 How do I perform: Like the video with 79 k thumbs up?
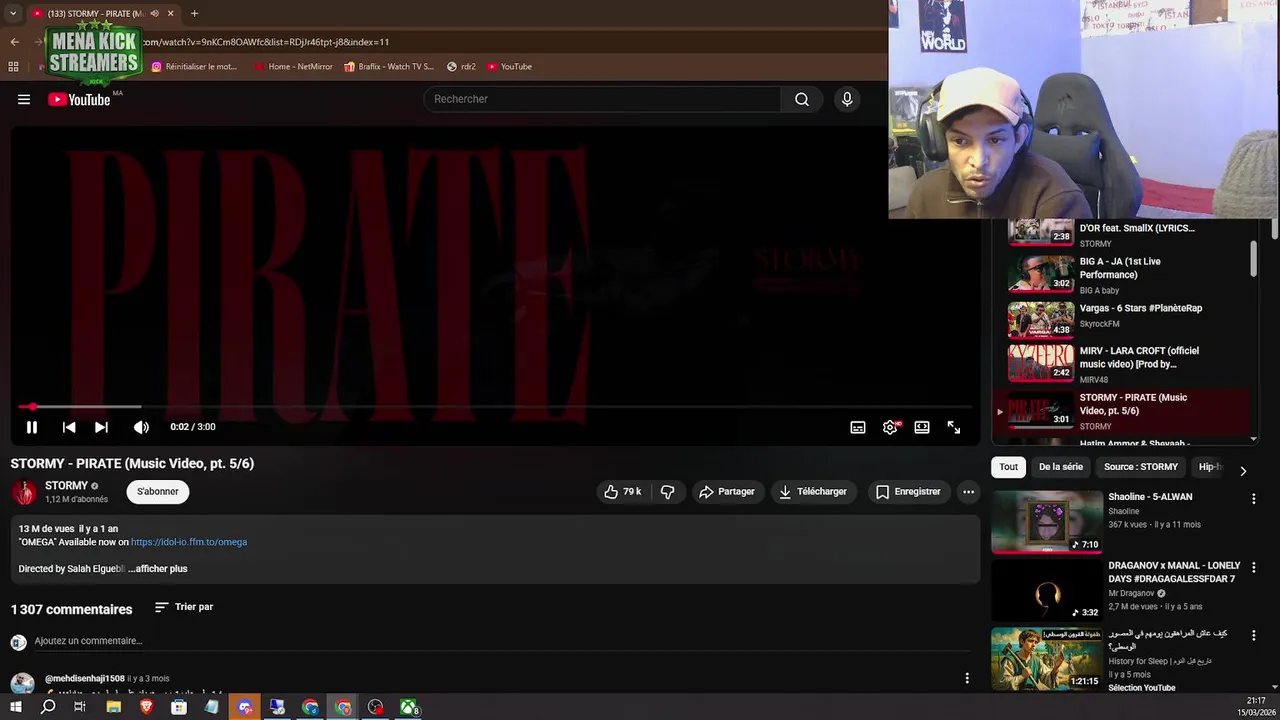pos(622,492)
